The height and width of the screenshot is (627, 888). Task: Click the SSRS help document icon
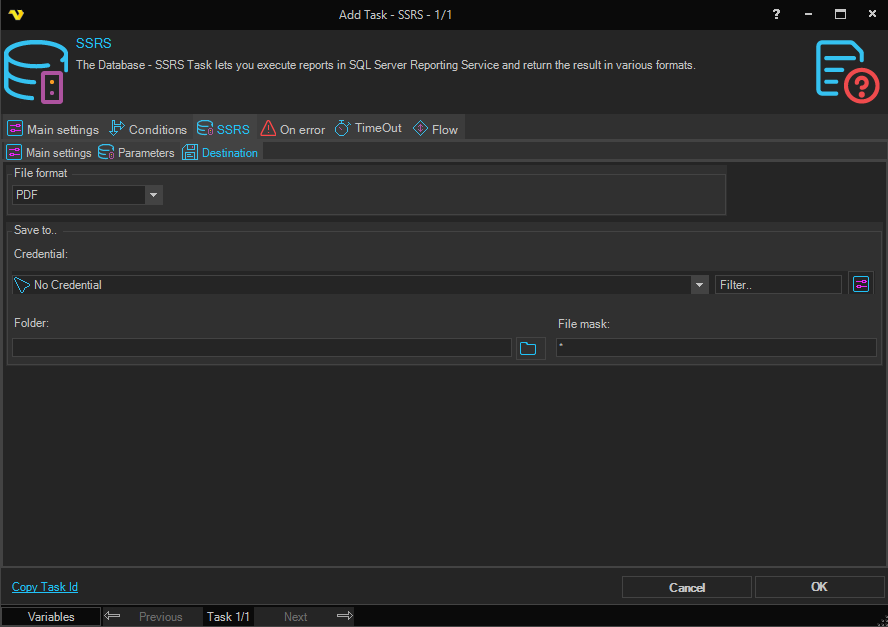point(846,71)
